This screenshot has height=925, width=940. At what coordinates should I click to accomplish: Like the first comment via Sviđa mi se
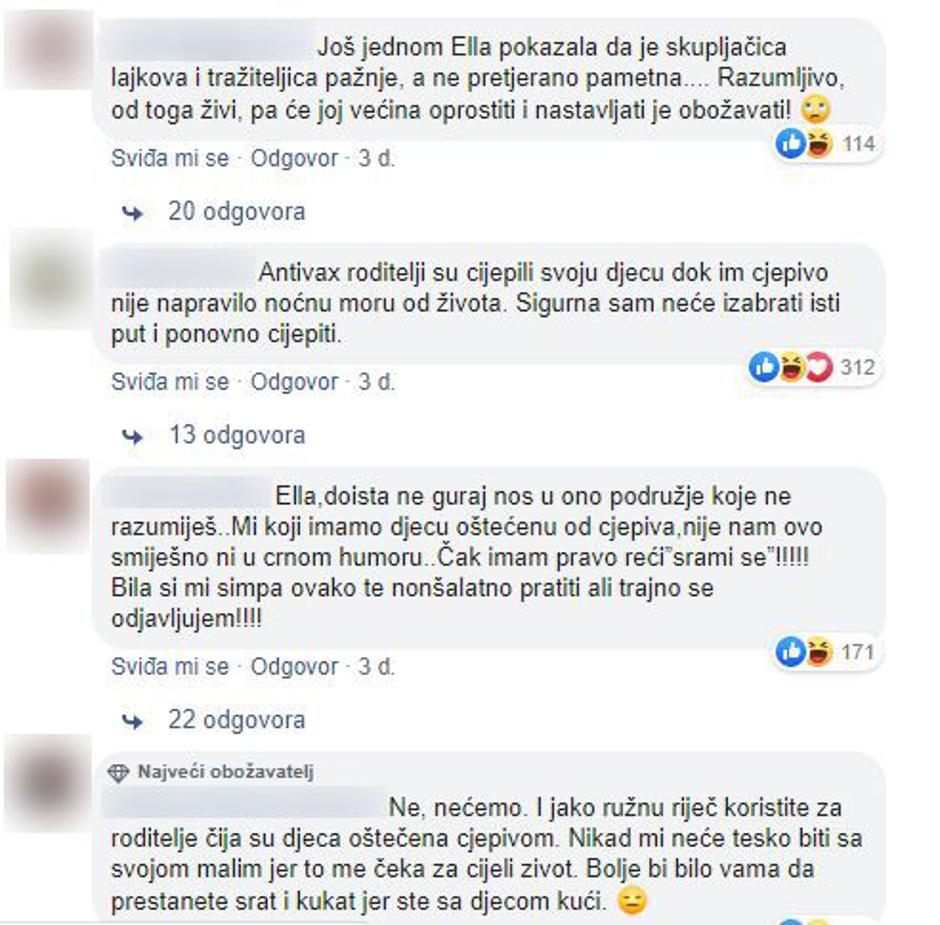170,159
